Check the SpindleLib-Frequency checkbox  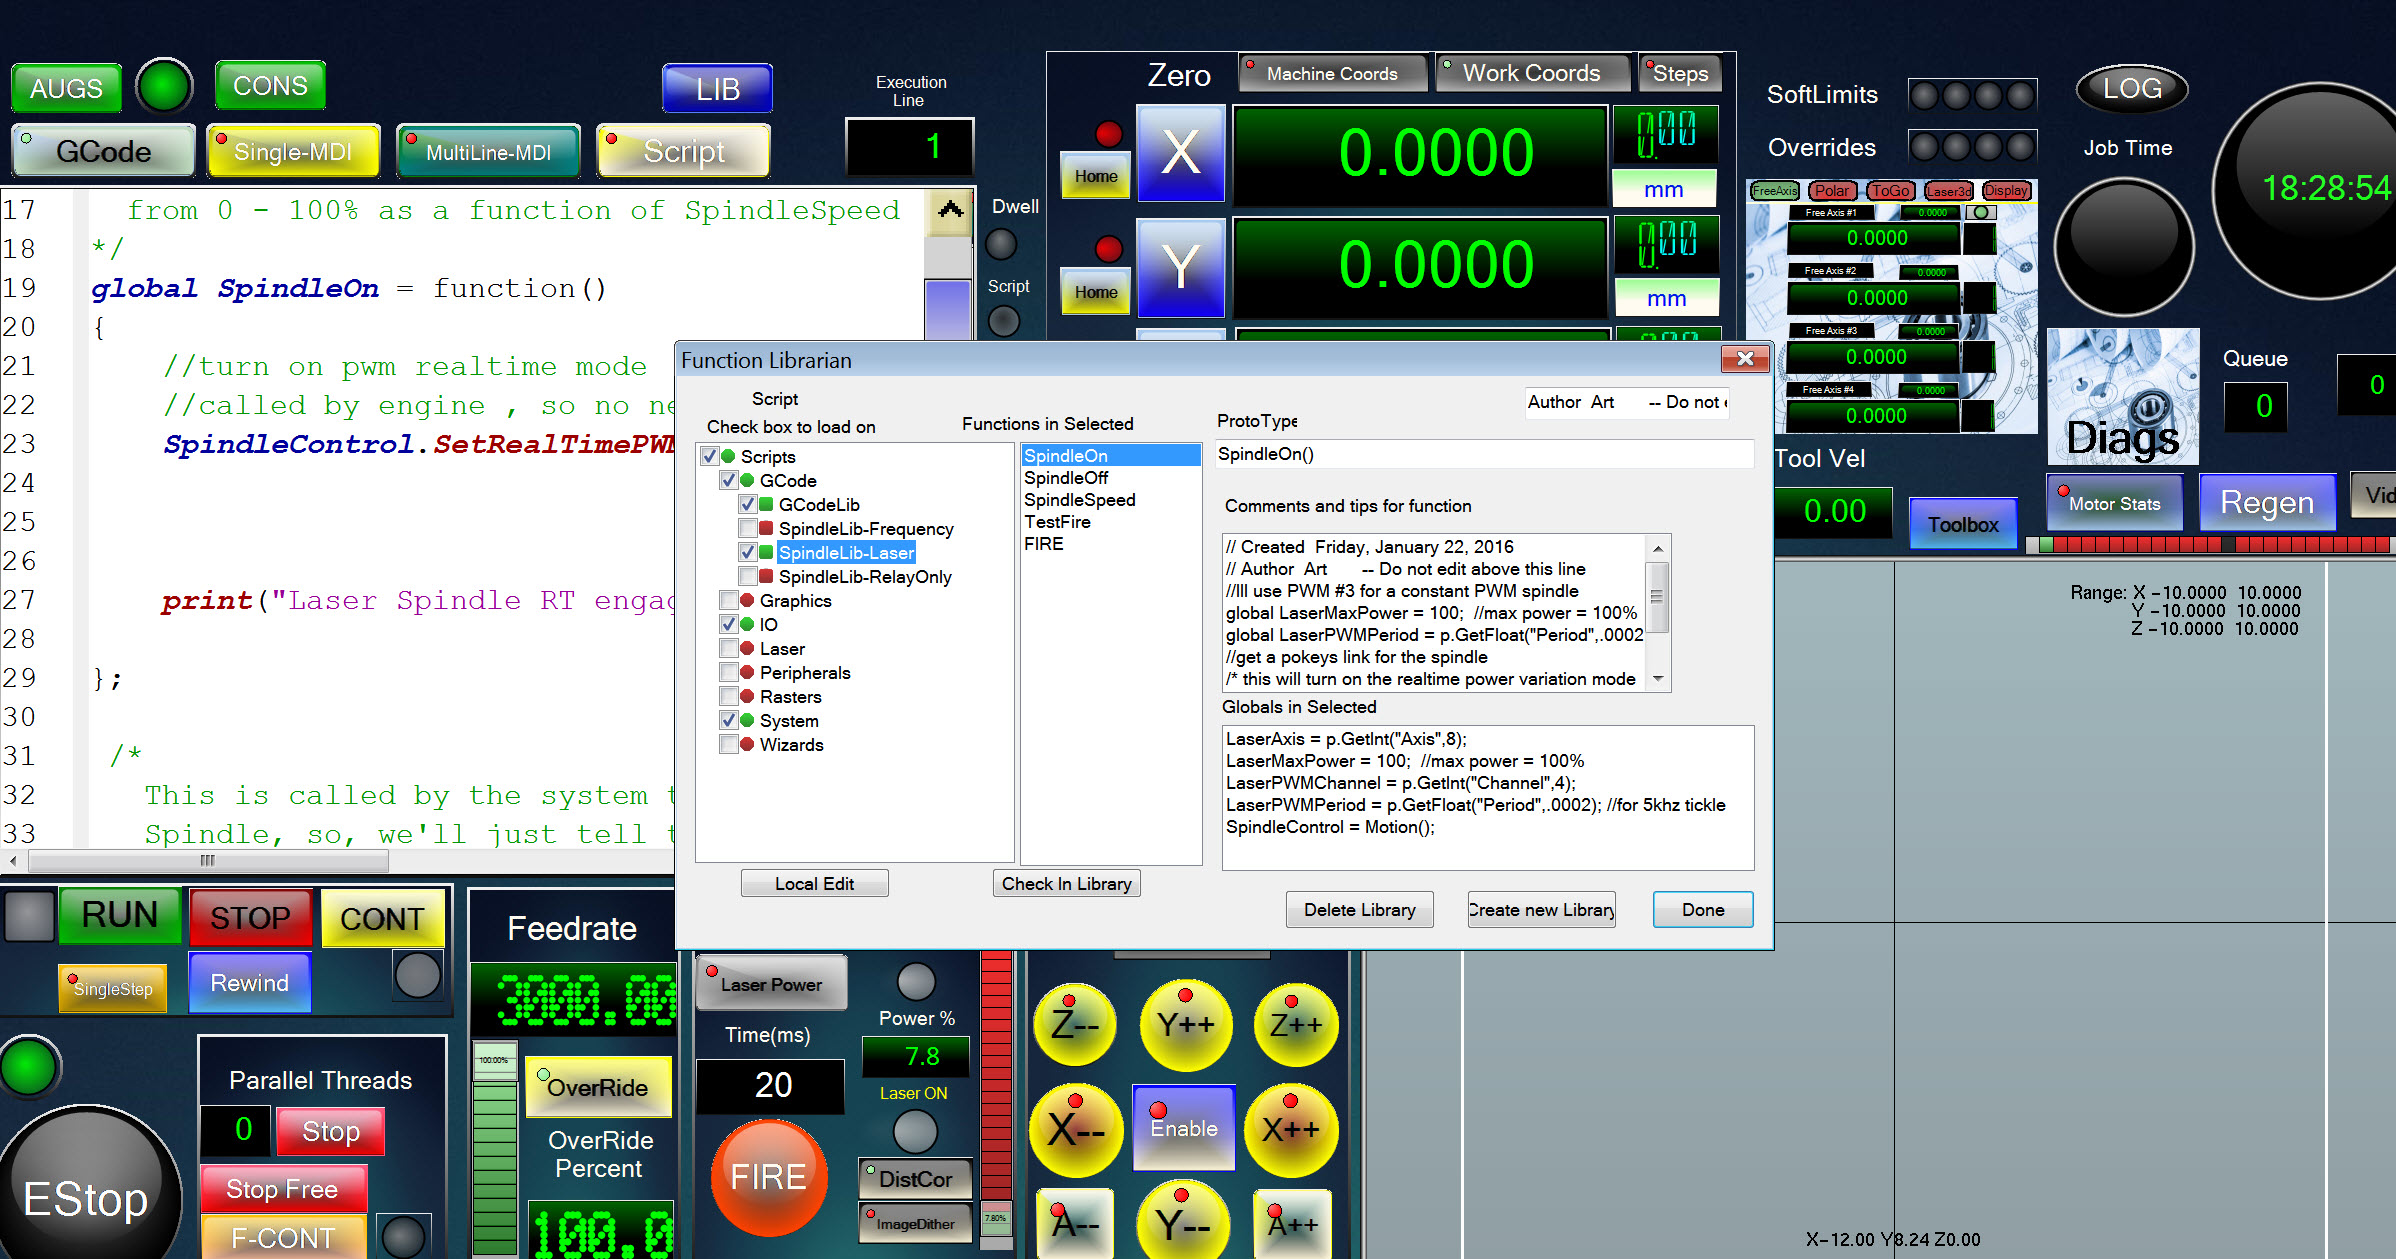[x=747, y=528]
